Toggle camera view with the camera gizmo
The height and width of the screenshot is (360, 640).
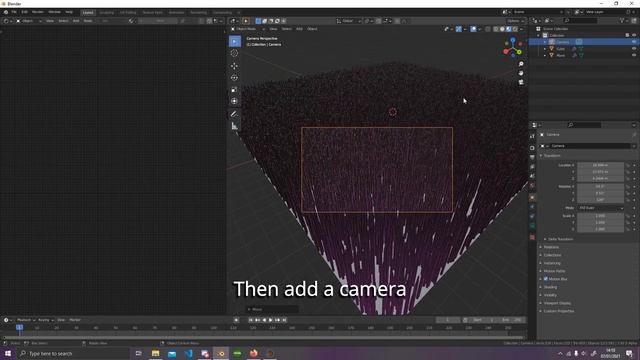click(521, 82)
